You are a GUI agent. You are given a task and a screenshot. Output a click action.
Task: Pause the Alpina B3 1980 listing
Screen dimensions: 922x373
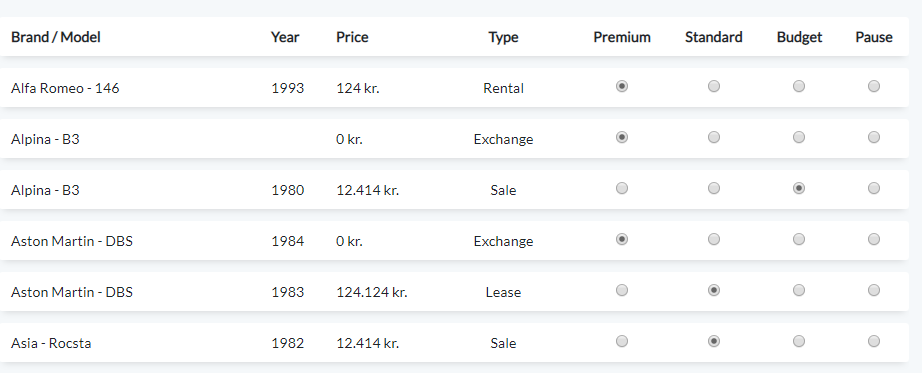tap(874, 188)
